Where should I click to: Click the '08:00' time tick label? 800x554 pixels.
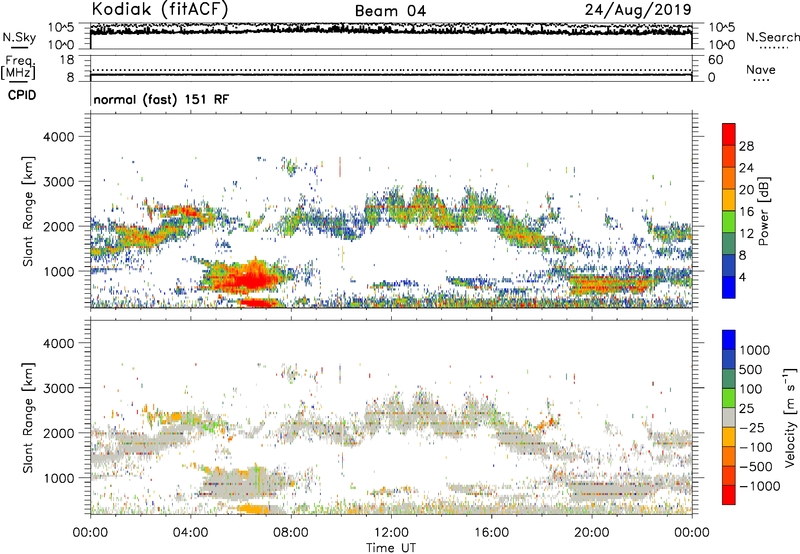click(291, 533)
